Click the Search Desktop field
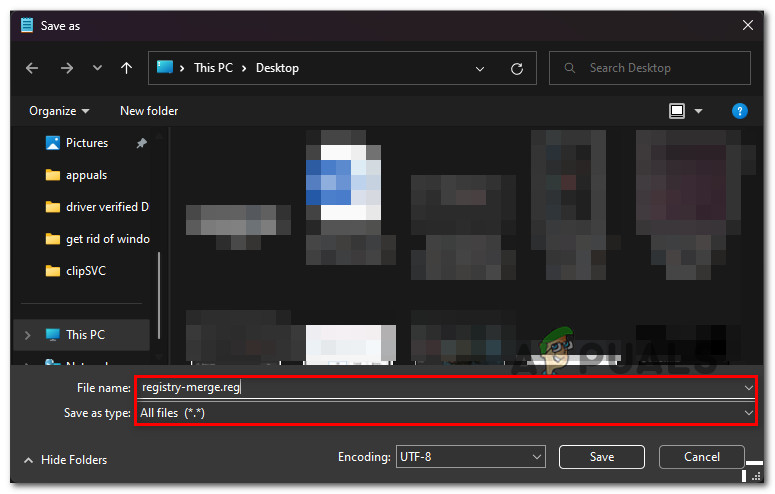775x494 pixels. (x=649, y=68)
